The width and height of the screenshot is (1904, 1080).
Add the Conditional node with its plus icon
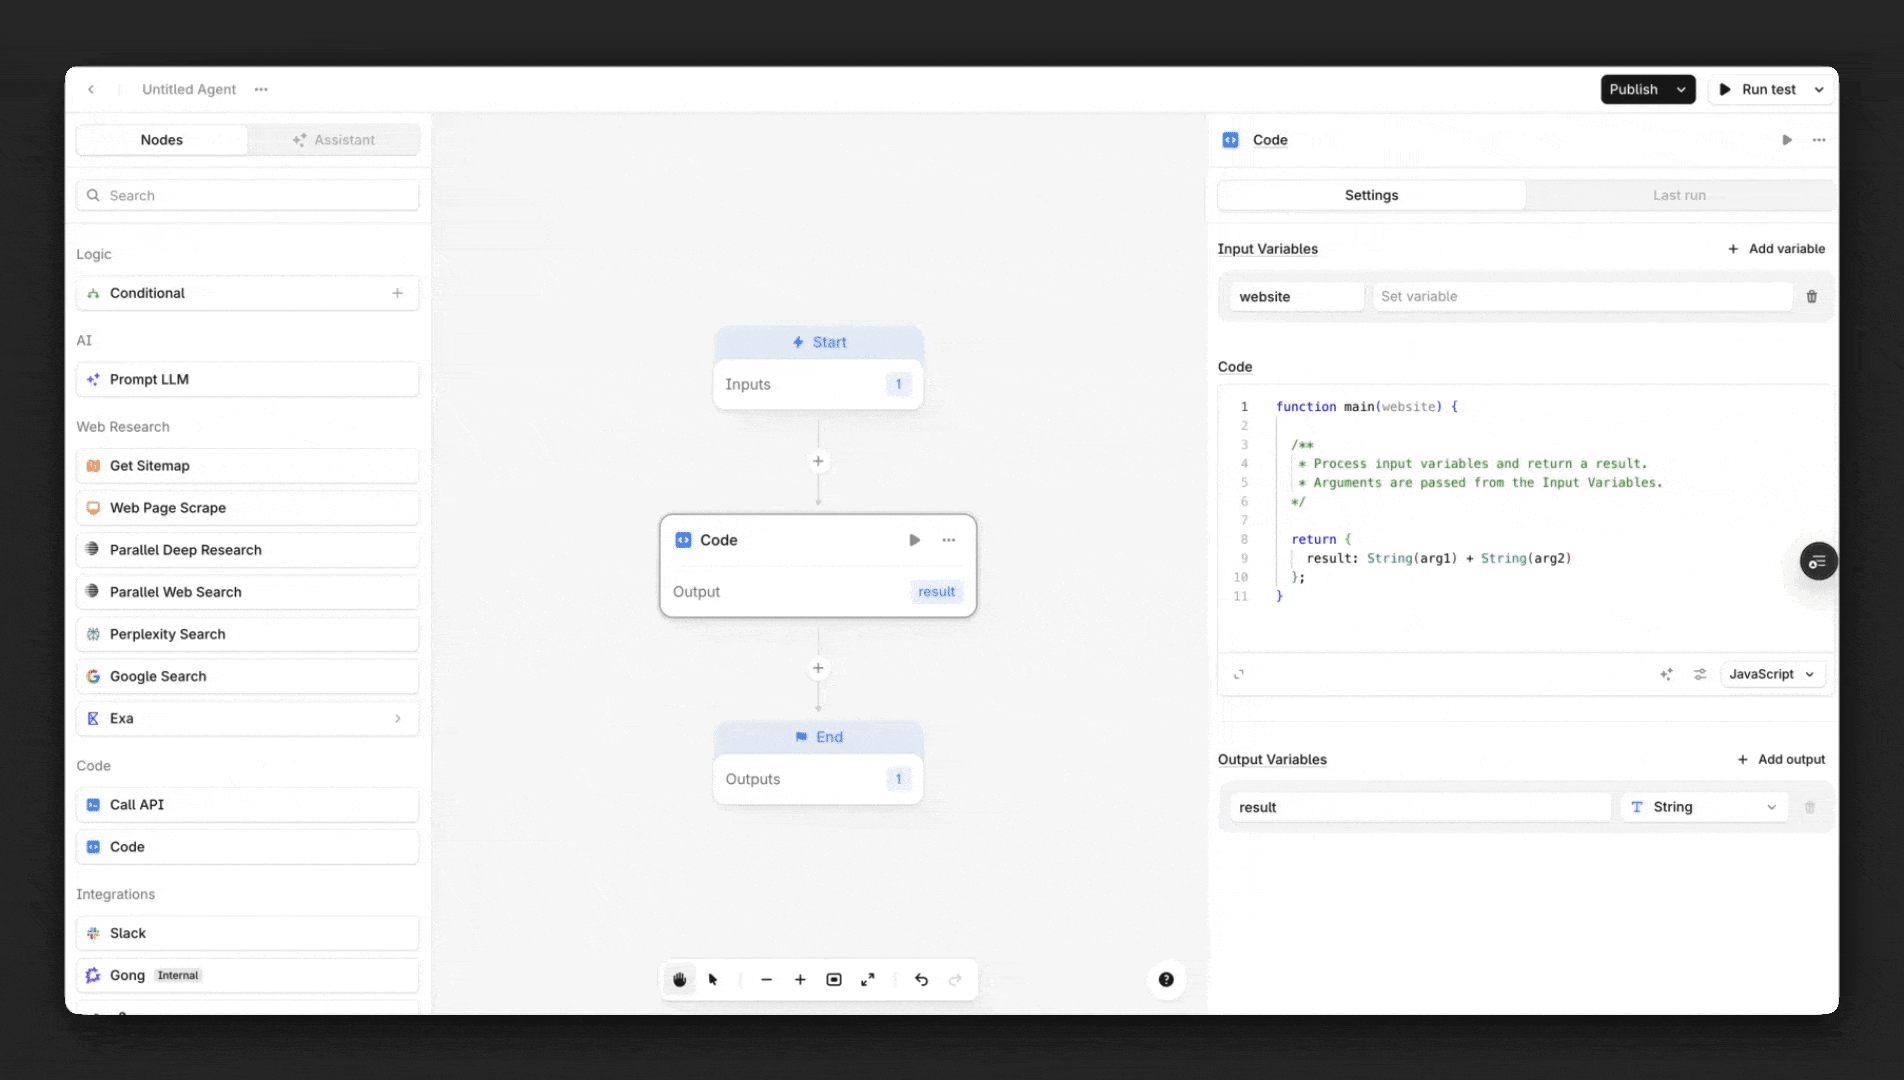point(398,293)
